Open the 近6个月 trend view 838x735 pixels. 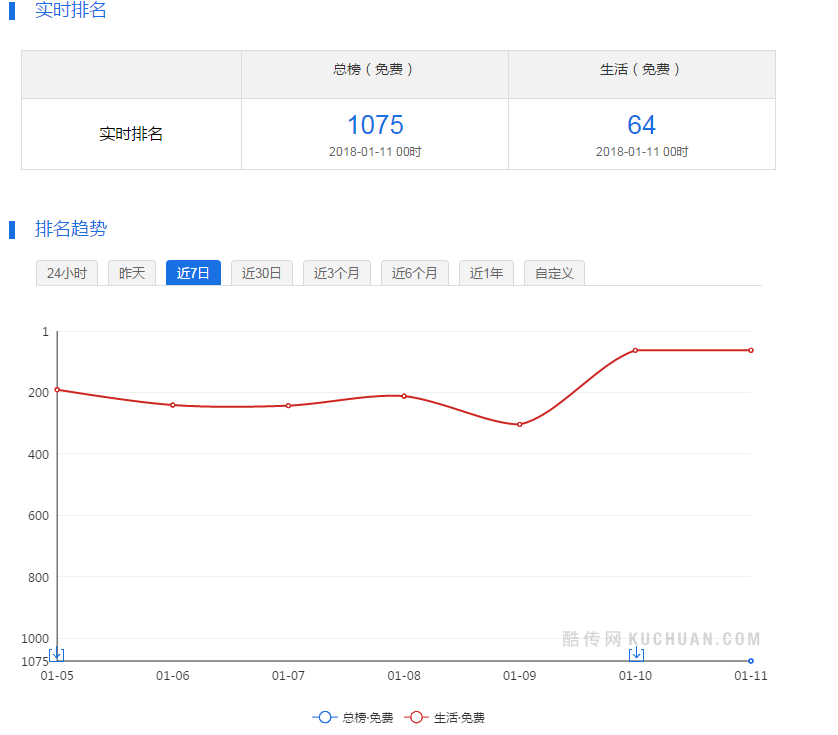(x=415, y=273)
